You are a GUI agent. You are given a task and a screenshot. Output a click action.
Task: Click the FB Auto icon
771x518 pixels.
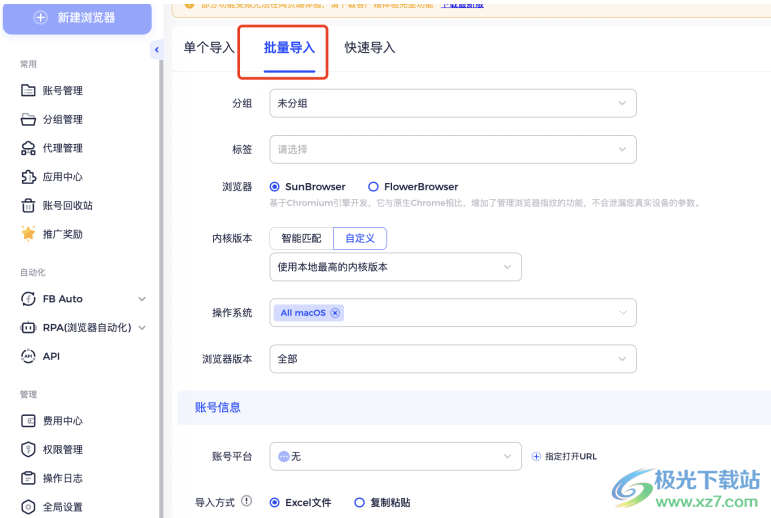tap(28, 299)
